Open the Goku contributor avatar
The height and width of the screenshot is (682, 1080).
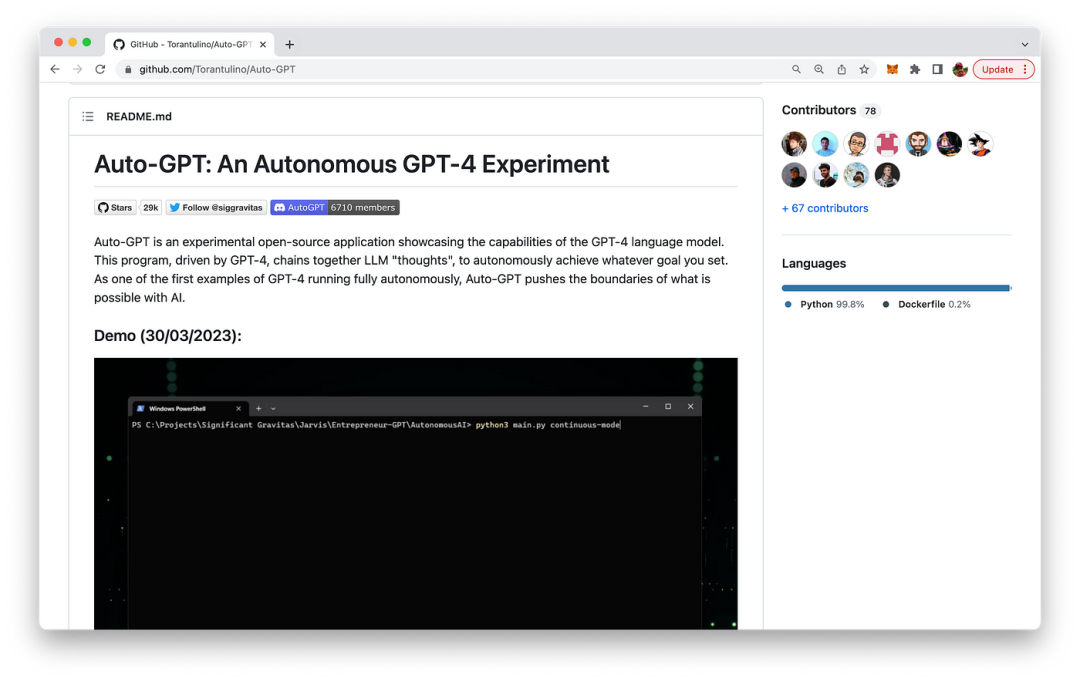click(980, 144)
